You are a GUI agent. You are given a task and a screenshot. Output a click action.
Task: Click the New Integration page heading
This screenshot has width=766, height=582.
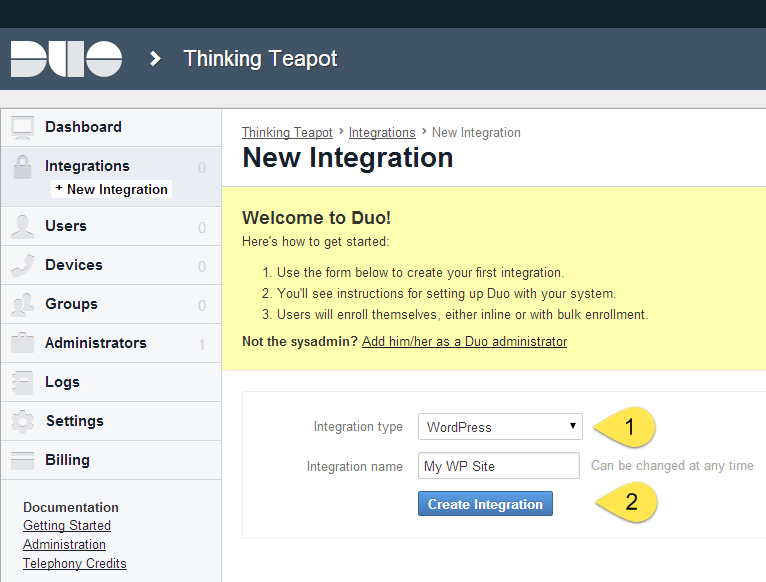coord(348,158)
